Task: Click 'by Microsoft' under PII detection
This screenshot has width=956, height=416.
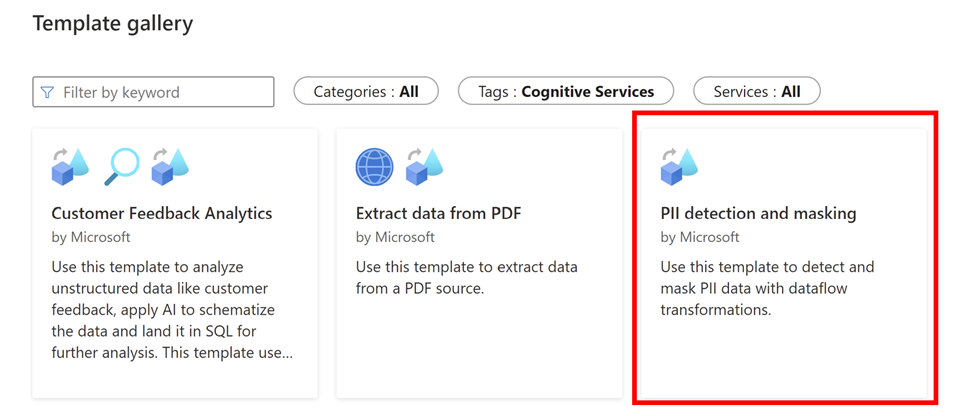Action: (700, 237)
